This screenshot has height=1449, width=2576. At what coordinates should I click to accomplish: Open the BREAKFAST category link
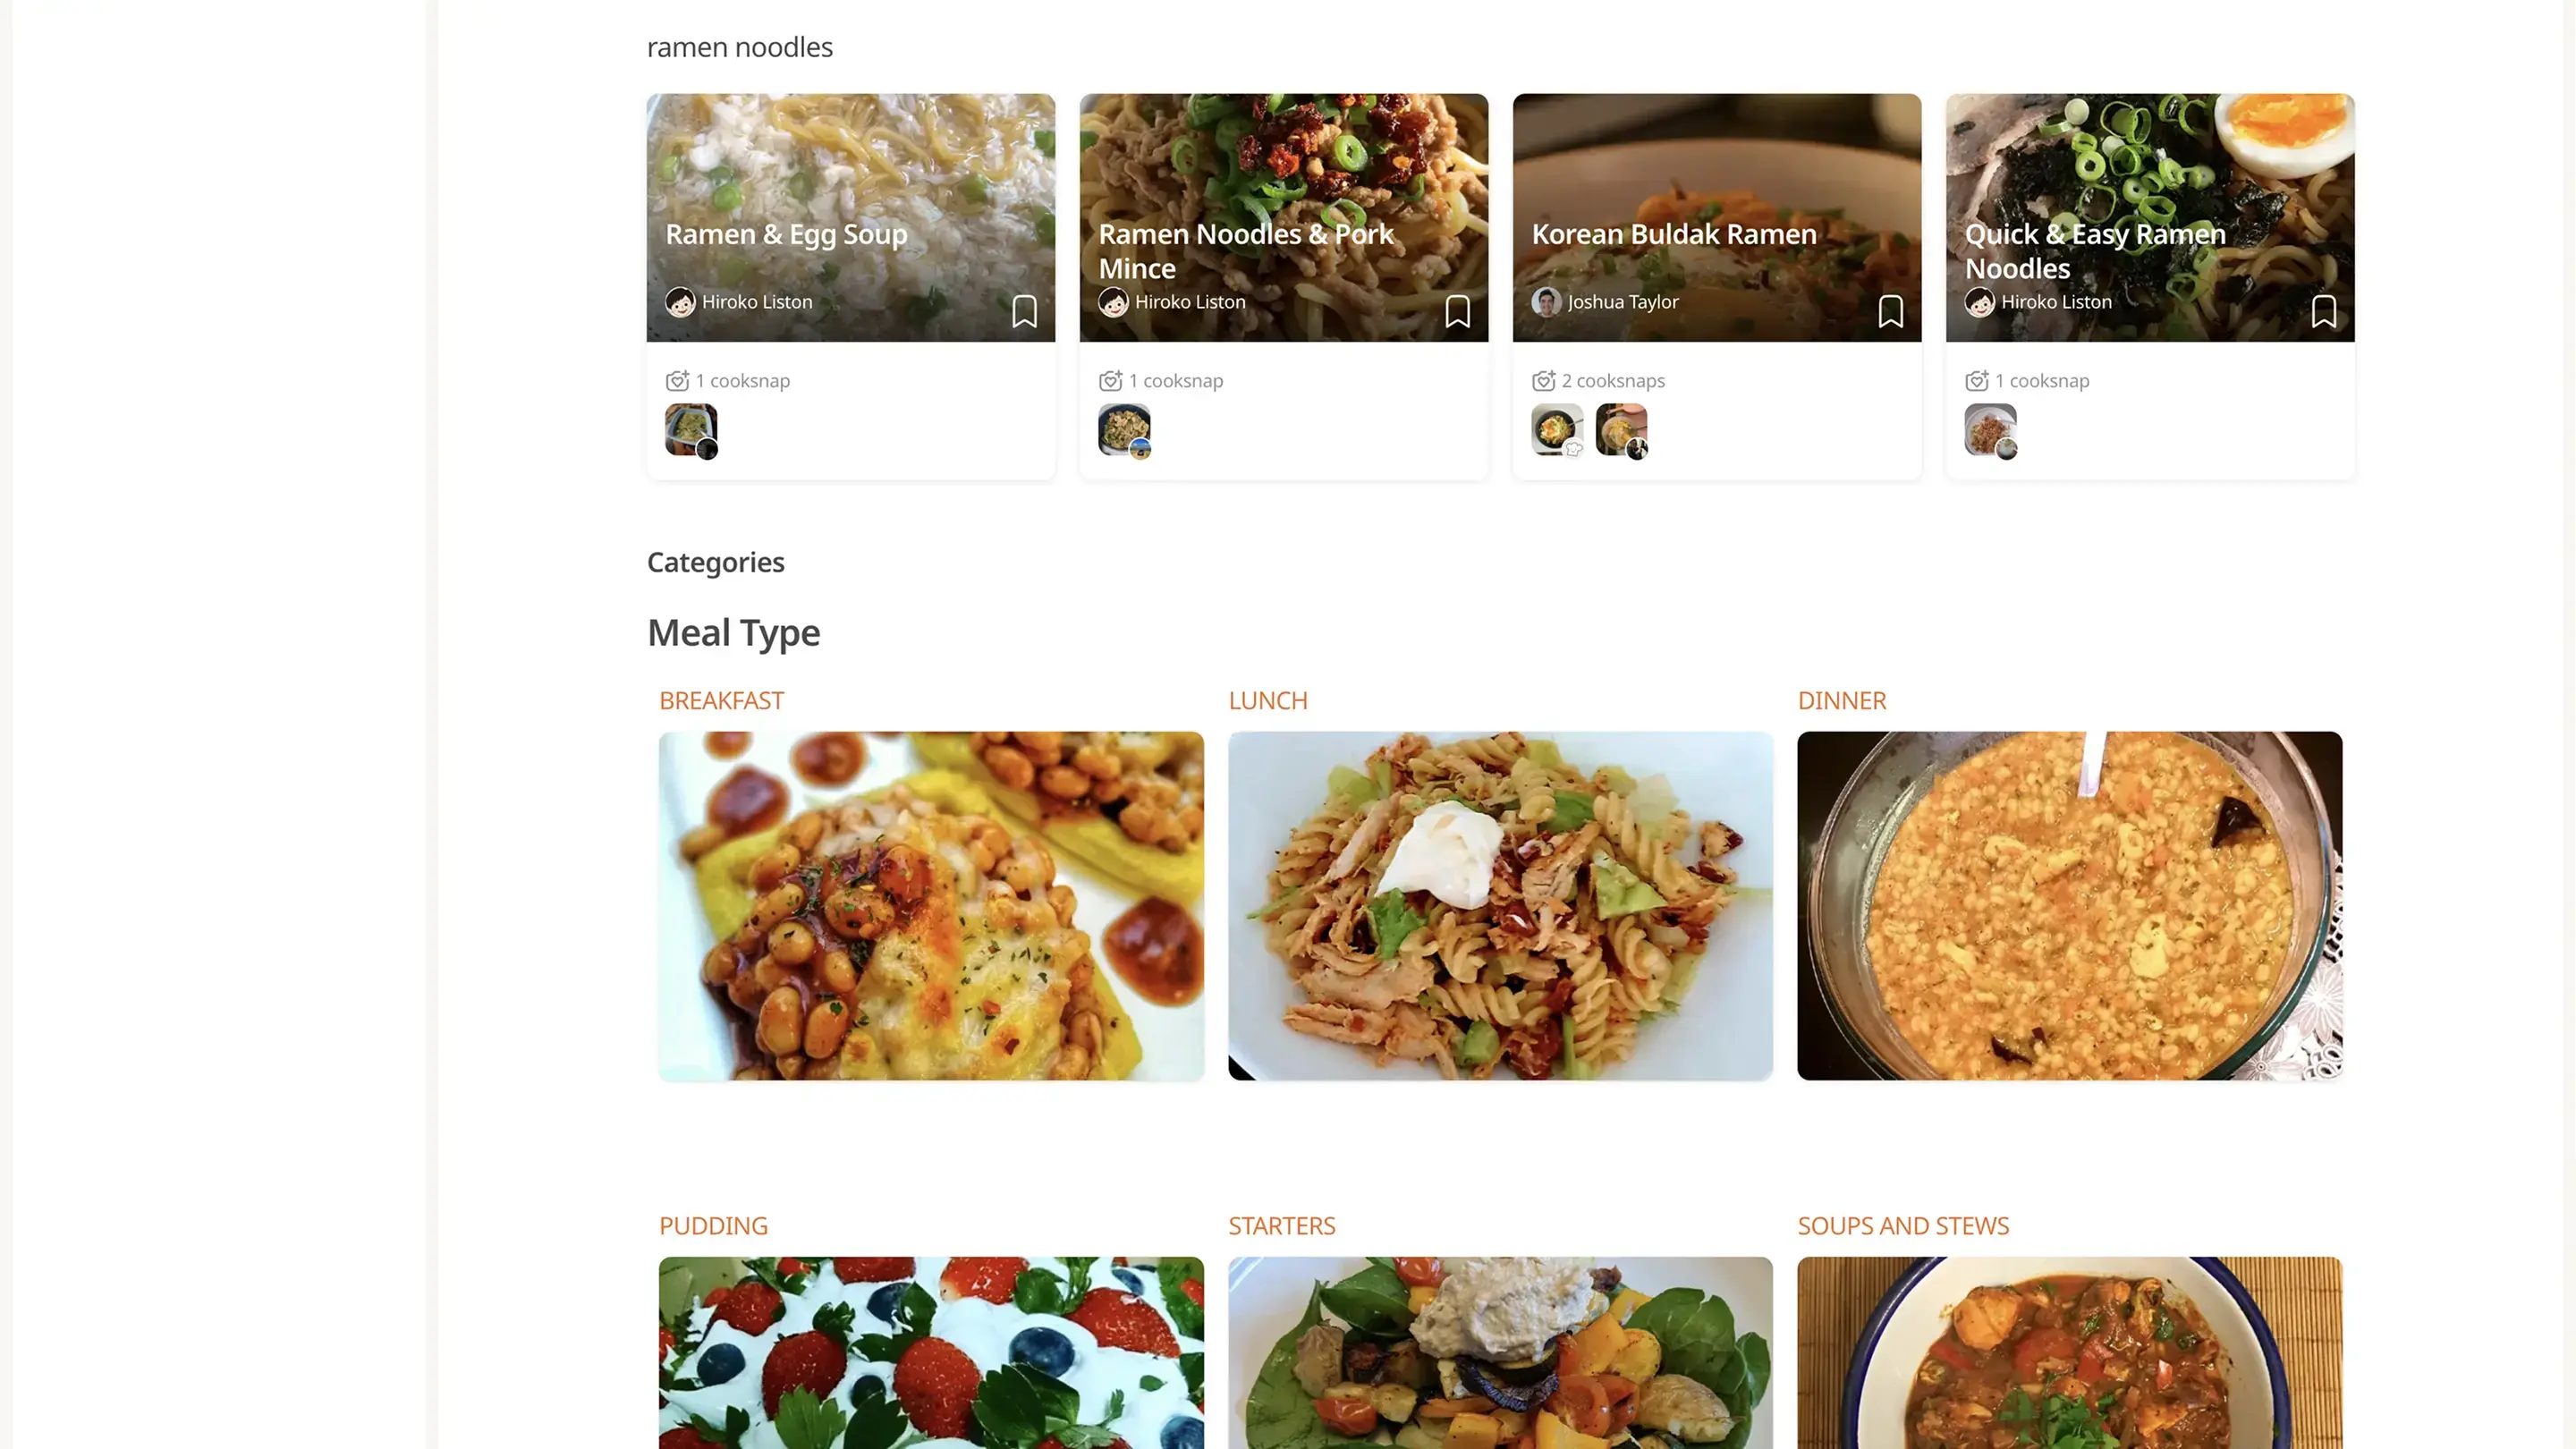pyautogui.click(x=721, y=701)
